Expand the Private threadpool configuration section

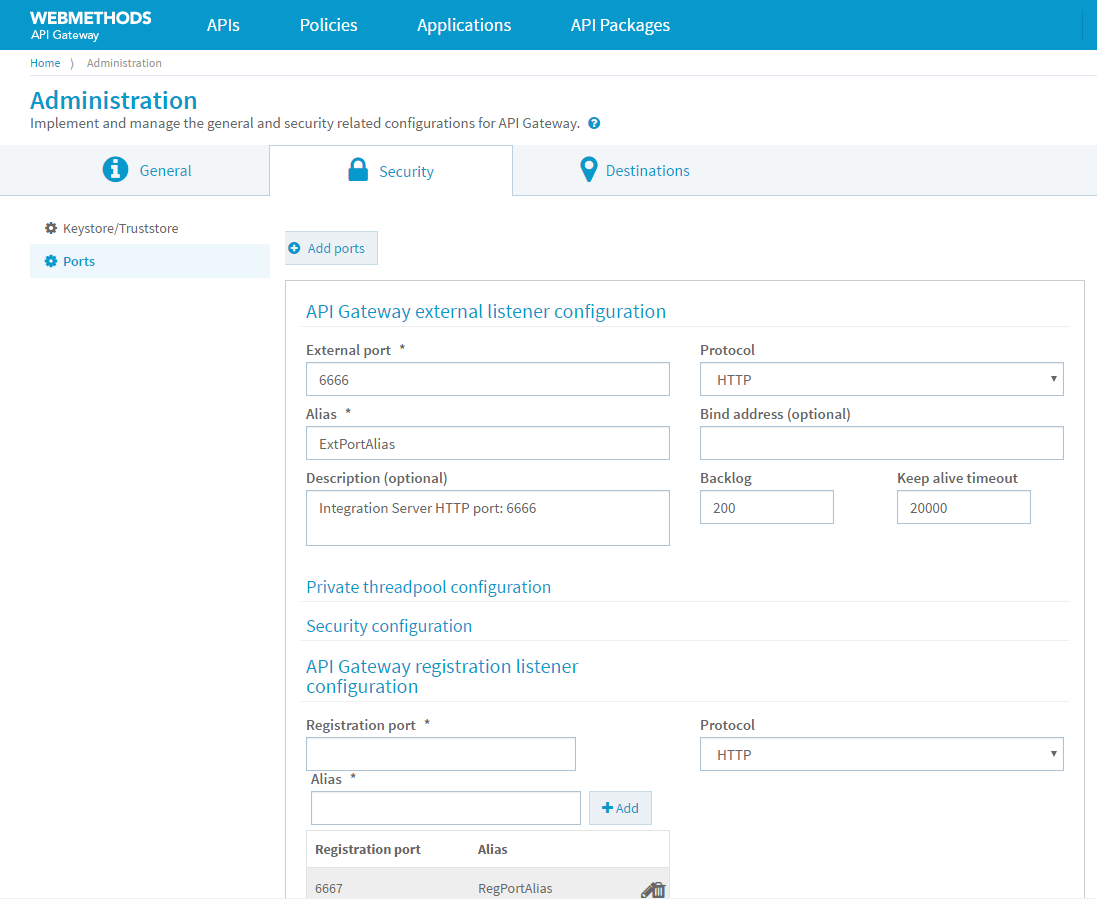pos(428,587)
